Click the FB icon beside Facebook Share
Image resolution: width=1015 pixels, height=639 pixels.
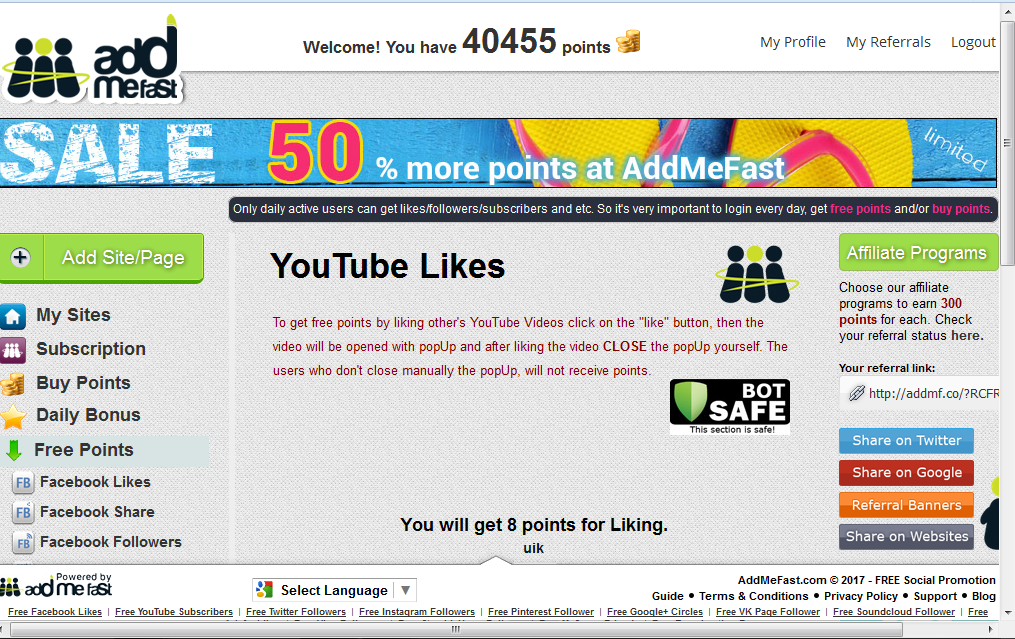click(x=23, y=512)
